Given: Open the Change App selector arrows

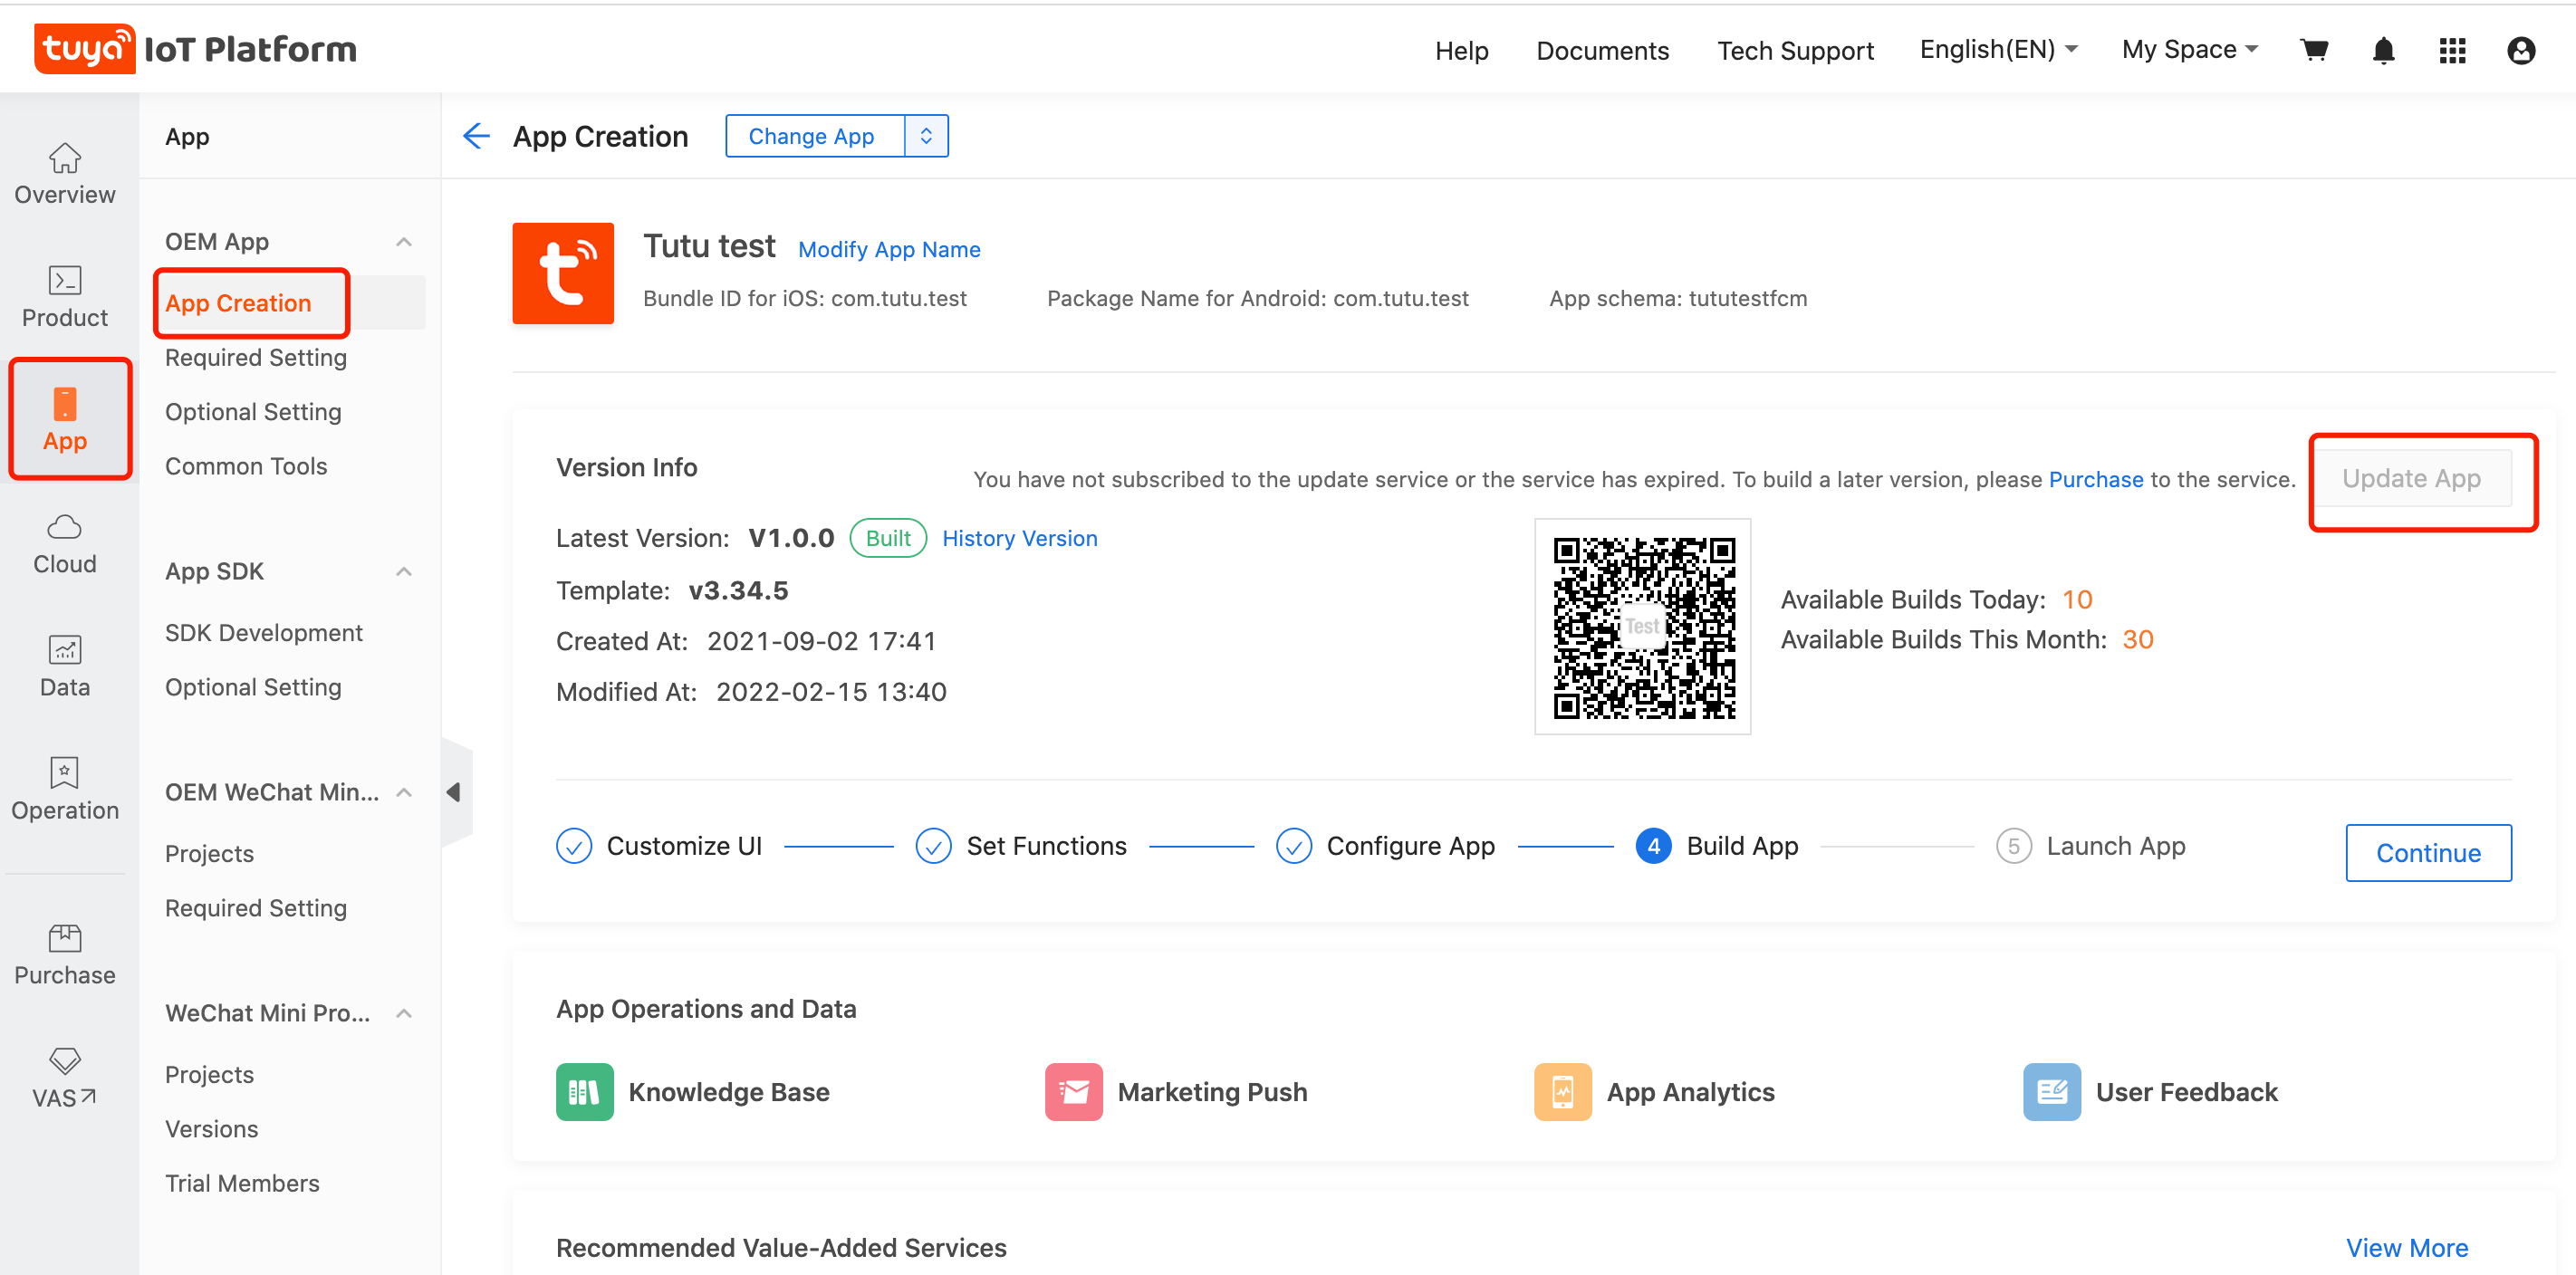Looking at the screenshot, I should tap(926, 136).
